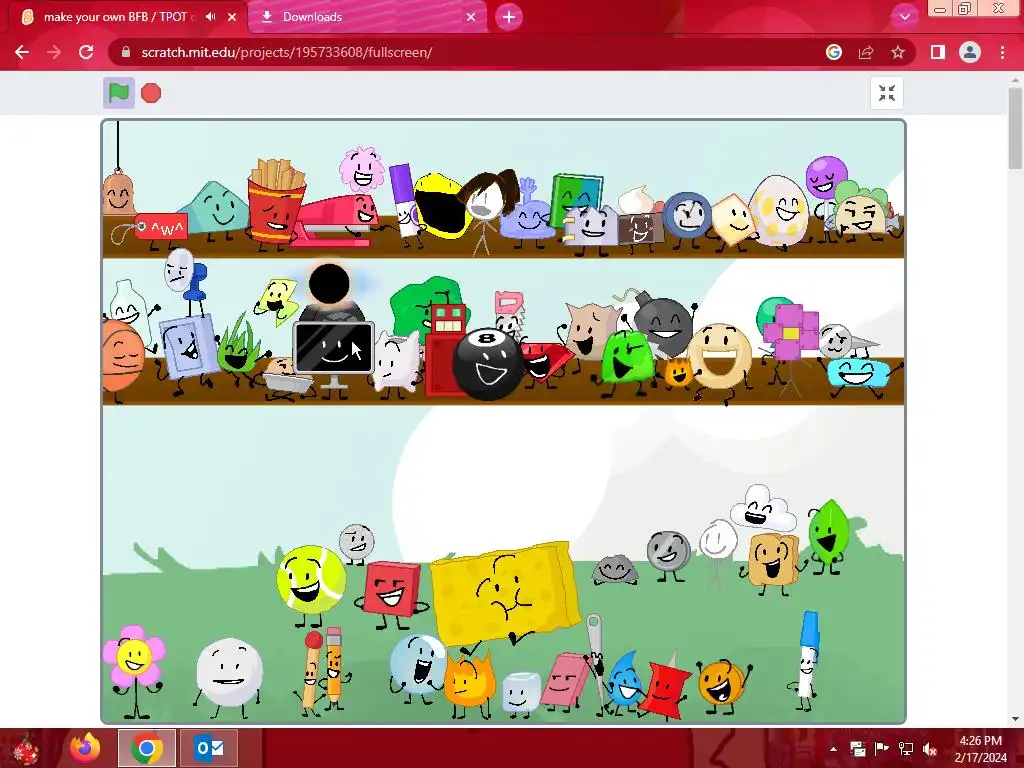The width and height of the screenshot is (1024, 768).
Task: Close the Downloads tab
Action: click(471, 17)
